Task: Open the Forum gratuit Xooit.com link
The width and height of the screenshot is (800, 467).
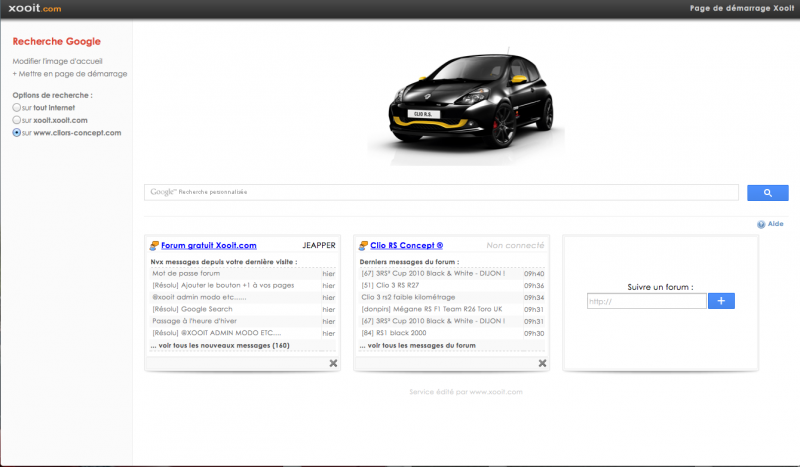Action: pos(209,245)
